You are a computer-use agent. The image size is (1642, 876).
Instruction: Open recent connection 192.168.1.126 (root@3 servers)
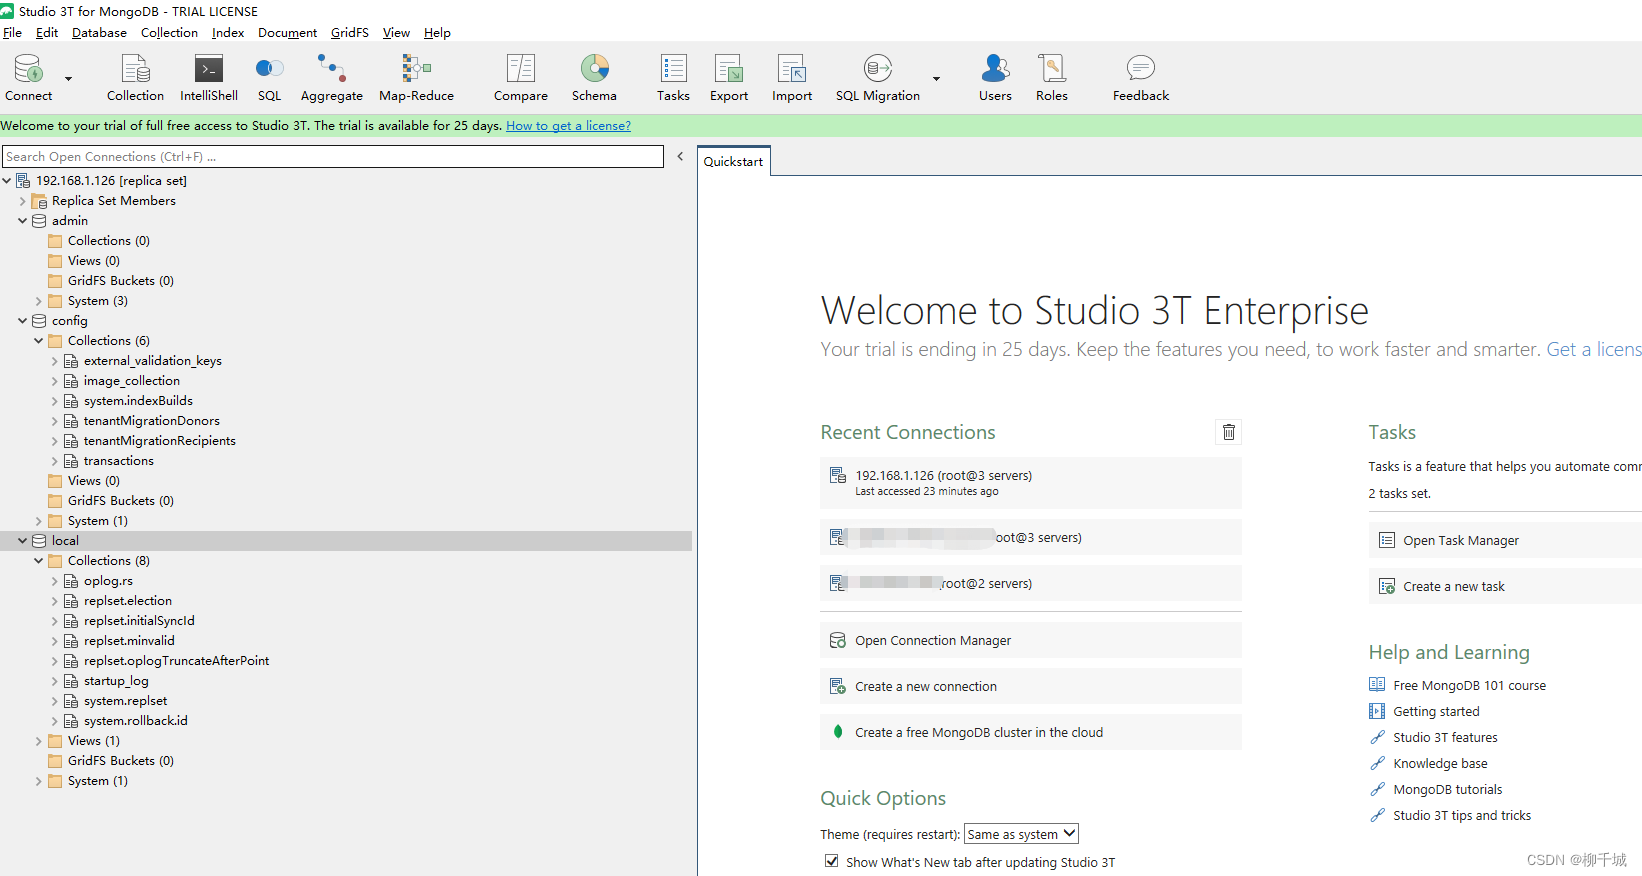tap(1030, 483)
